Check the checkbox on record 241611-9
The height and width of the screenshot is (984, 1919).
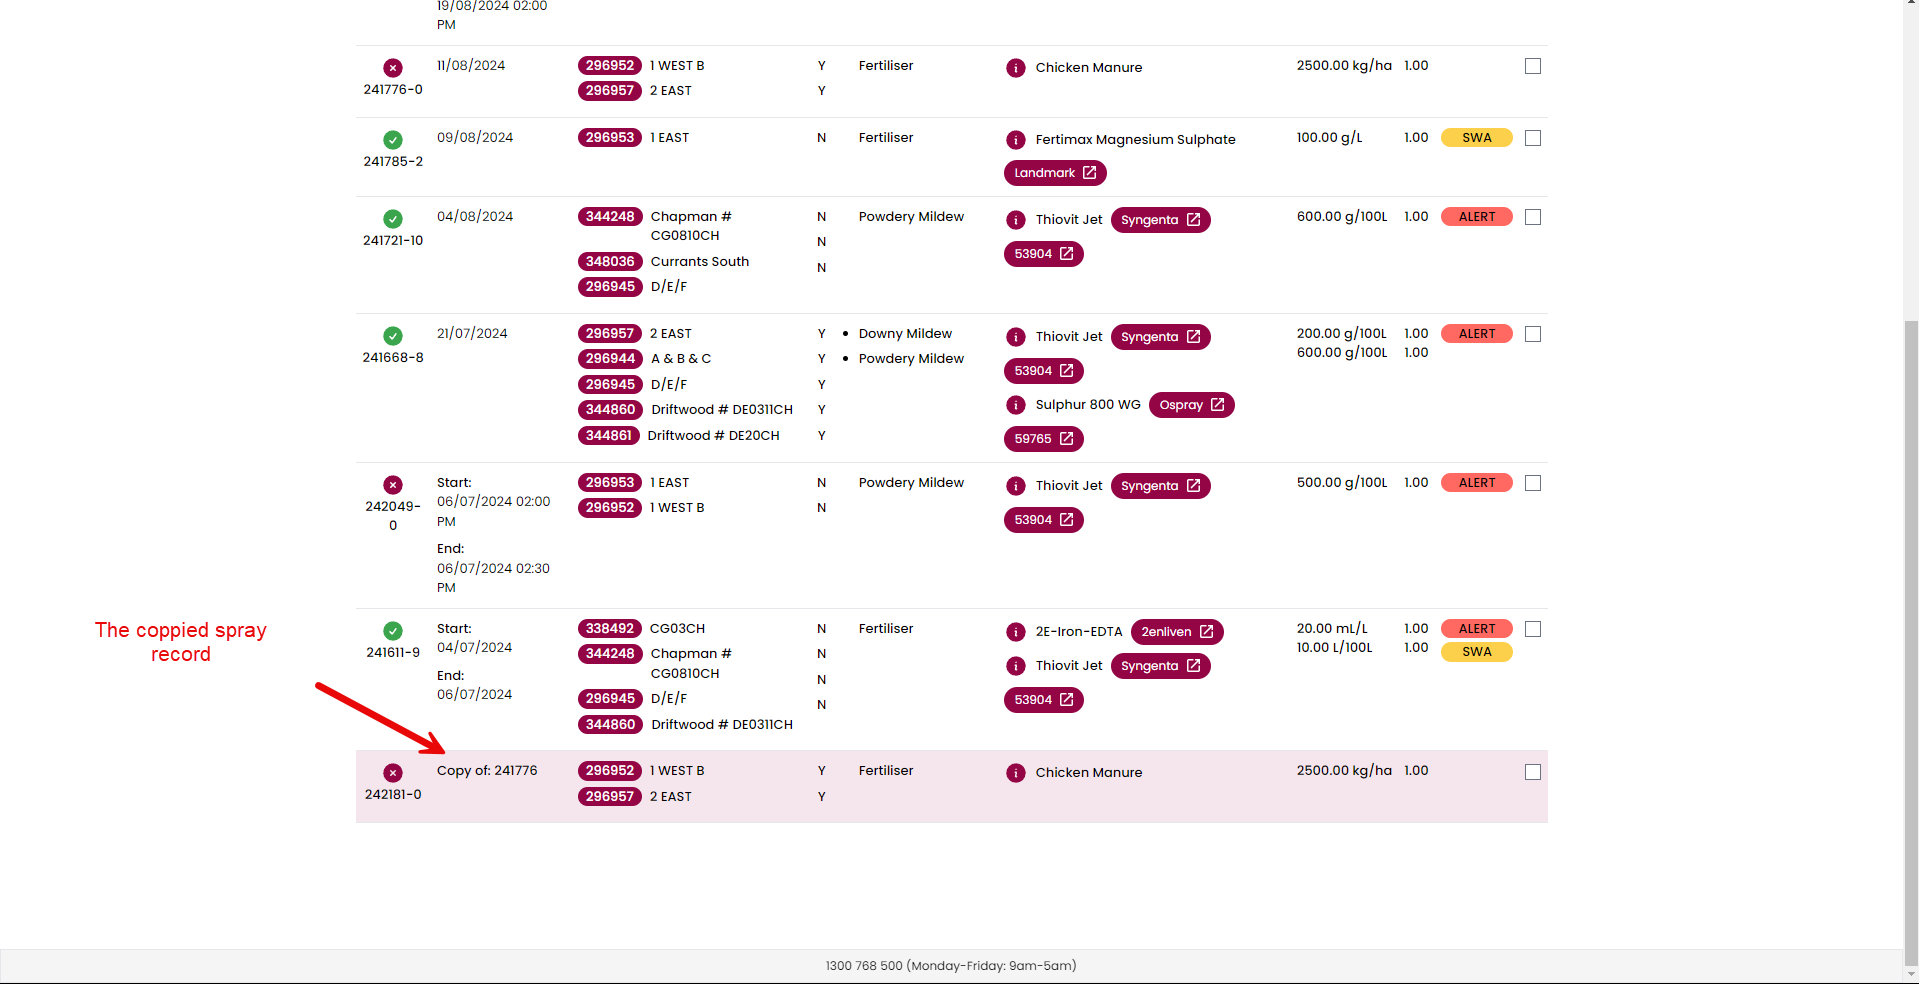[1533, 629]
